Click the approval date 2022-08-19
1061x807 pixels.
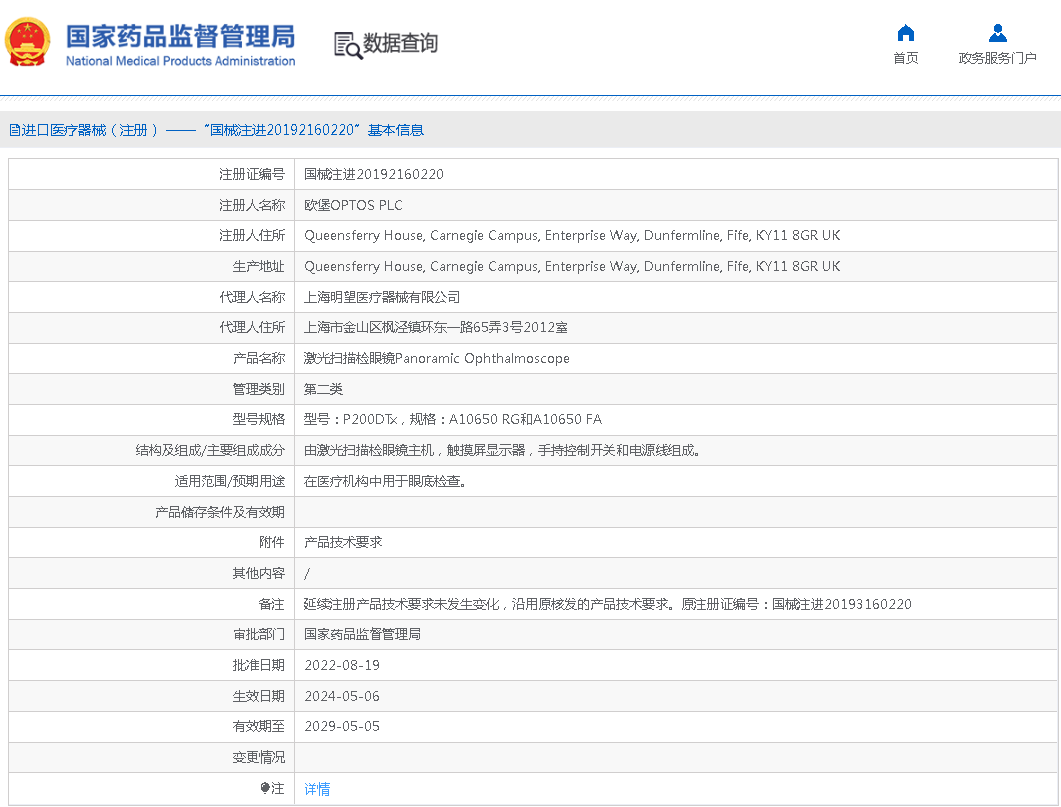342,665
